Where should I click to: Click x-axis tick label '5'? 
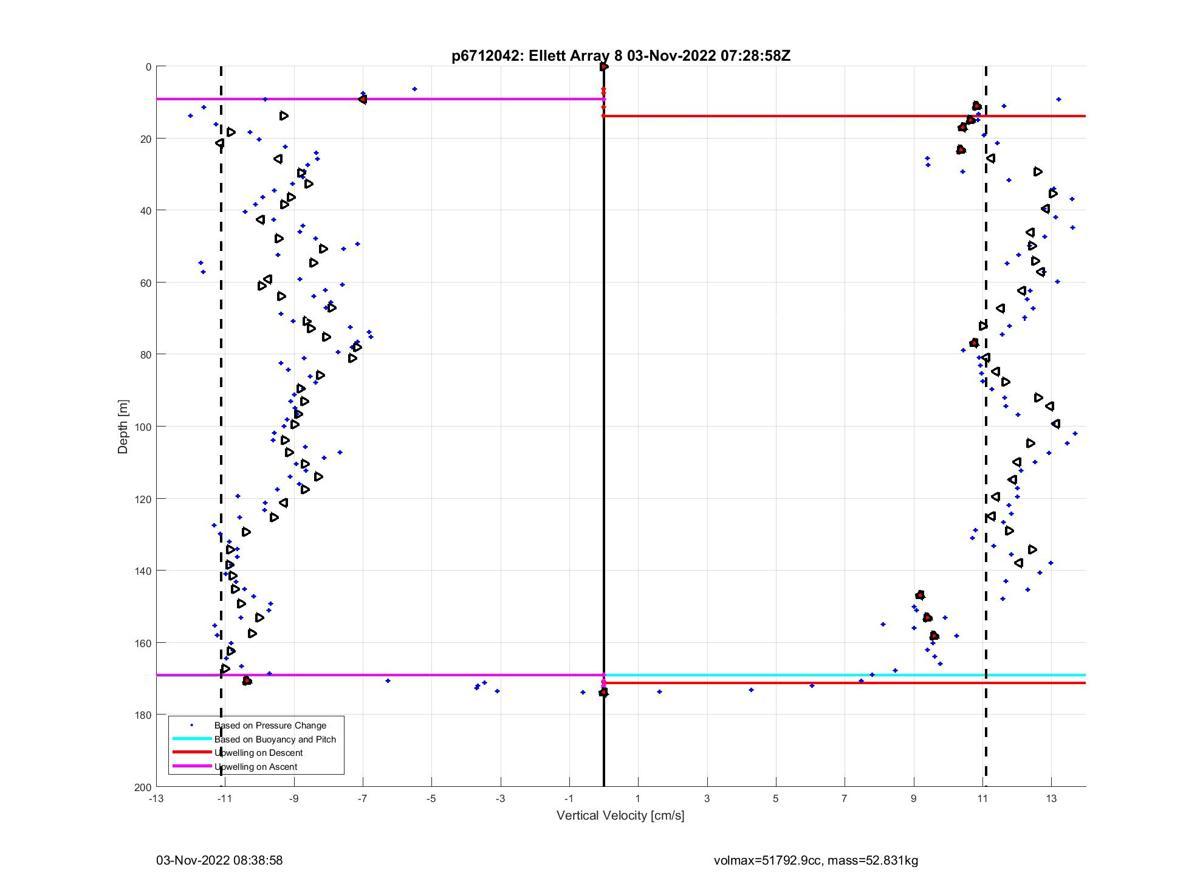coord(776,799)
